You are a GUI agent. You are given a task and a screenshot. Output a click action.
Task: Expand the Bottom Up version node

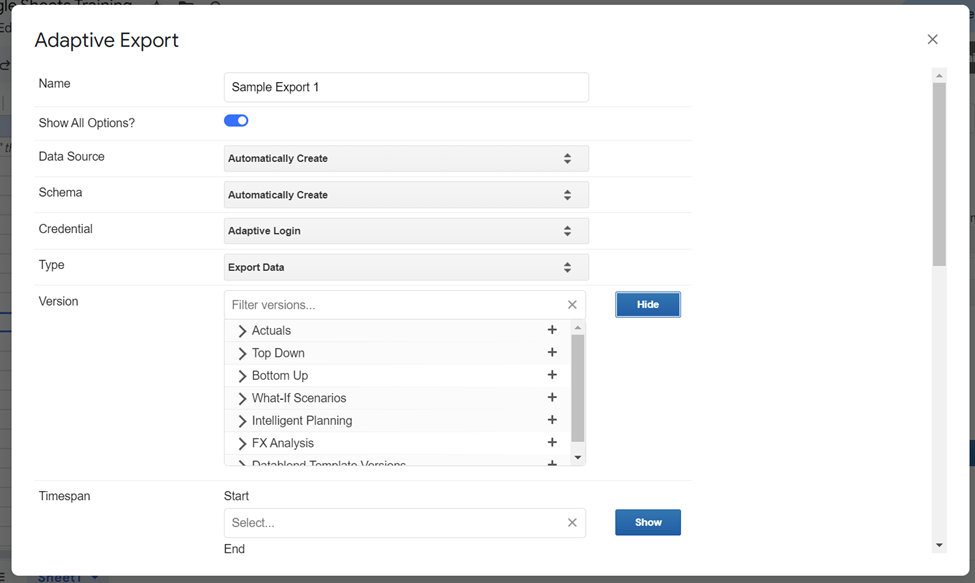243,375
